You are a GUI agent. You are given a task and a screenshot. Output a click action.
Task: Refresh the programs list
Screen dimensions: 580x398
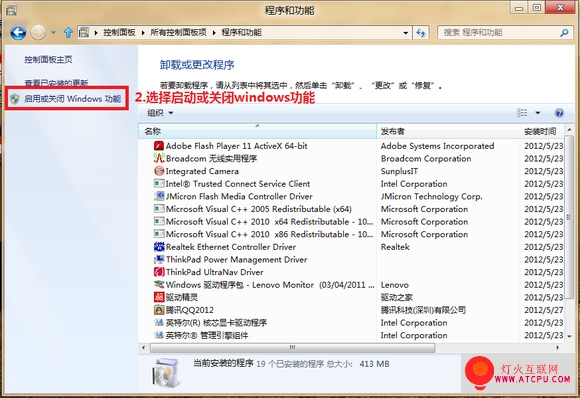[x=421, y=33]
